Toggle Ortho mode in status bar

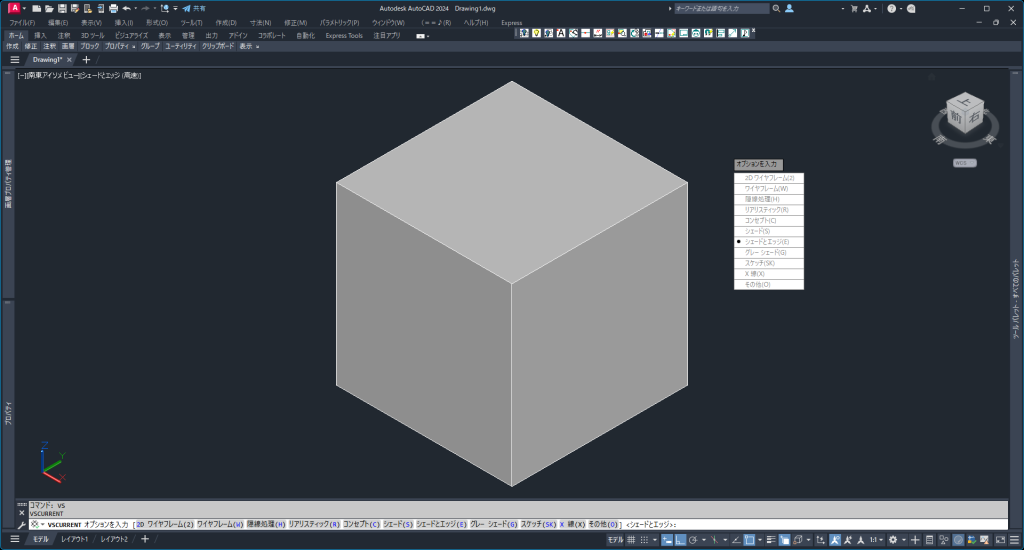[x=679, y=540]
